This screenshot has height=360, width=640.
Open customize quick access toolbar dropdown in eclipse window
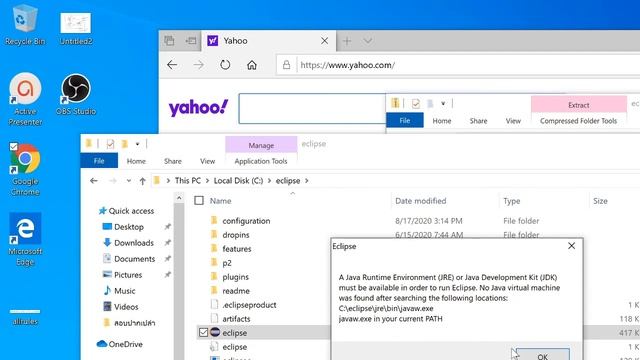point(138,144)
